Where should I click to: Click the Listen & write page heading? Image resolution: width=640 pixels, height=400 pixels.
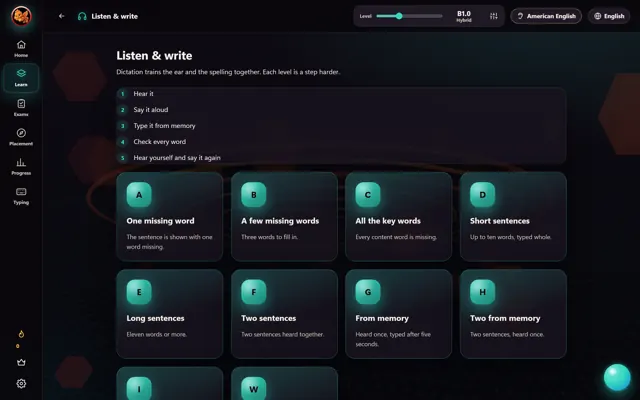(x=154, y=56)
